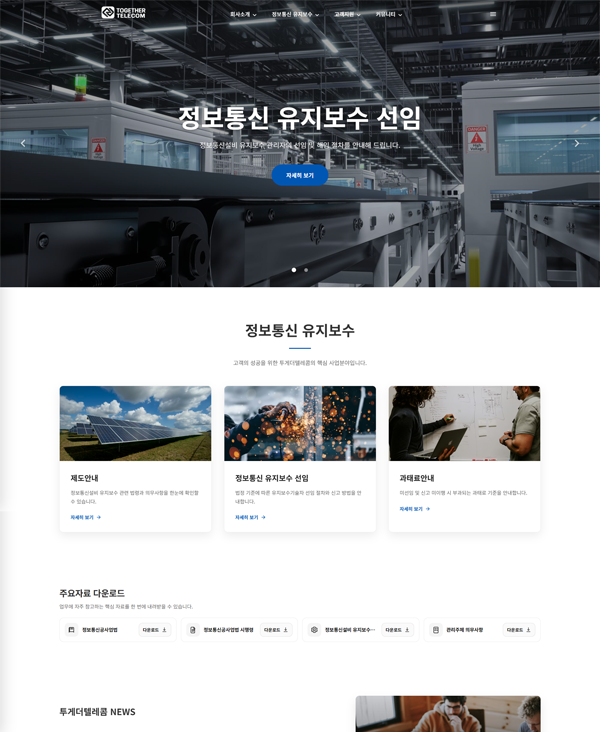Screen dimensions: 600x732
Task: Open the welding sparks card image
Action: pyautogui.click(x=300, y=423)
